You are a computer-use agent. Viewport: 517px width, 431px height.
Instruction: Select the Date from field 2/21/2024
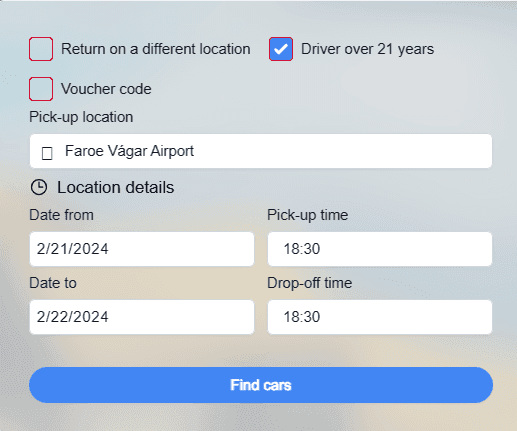pos(142,249)
